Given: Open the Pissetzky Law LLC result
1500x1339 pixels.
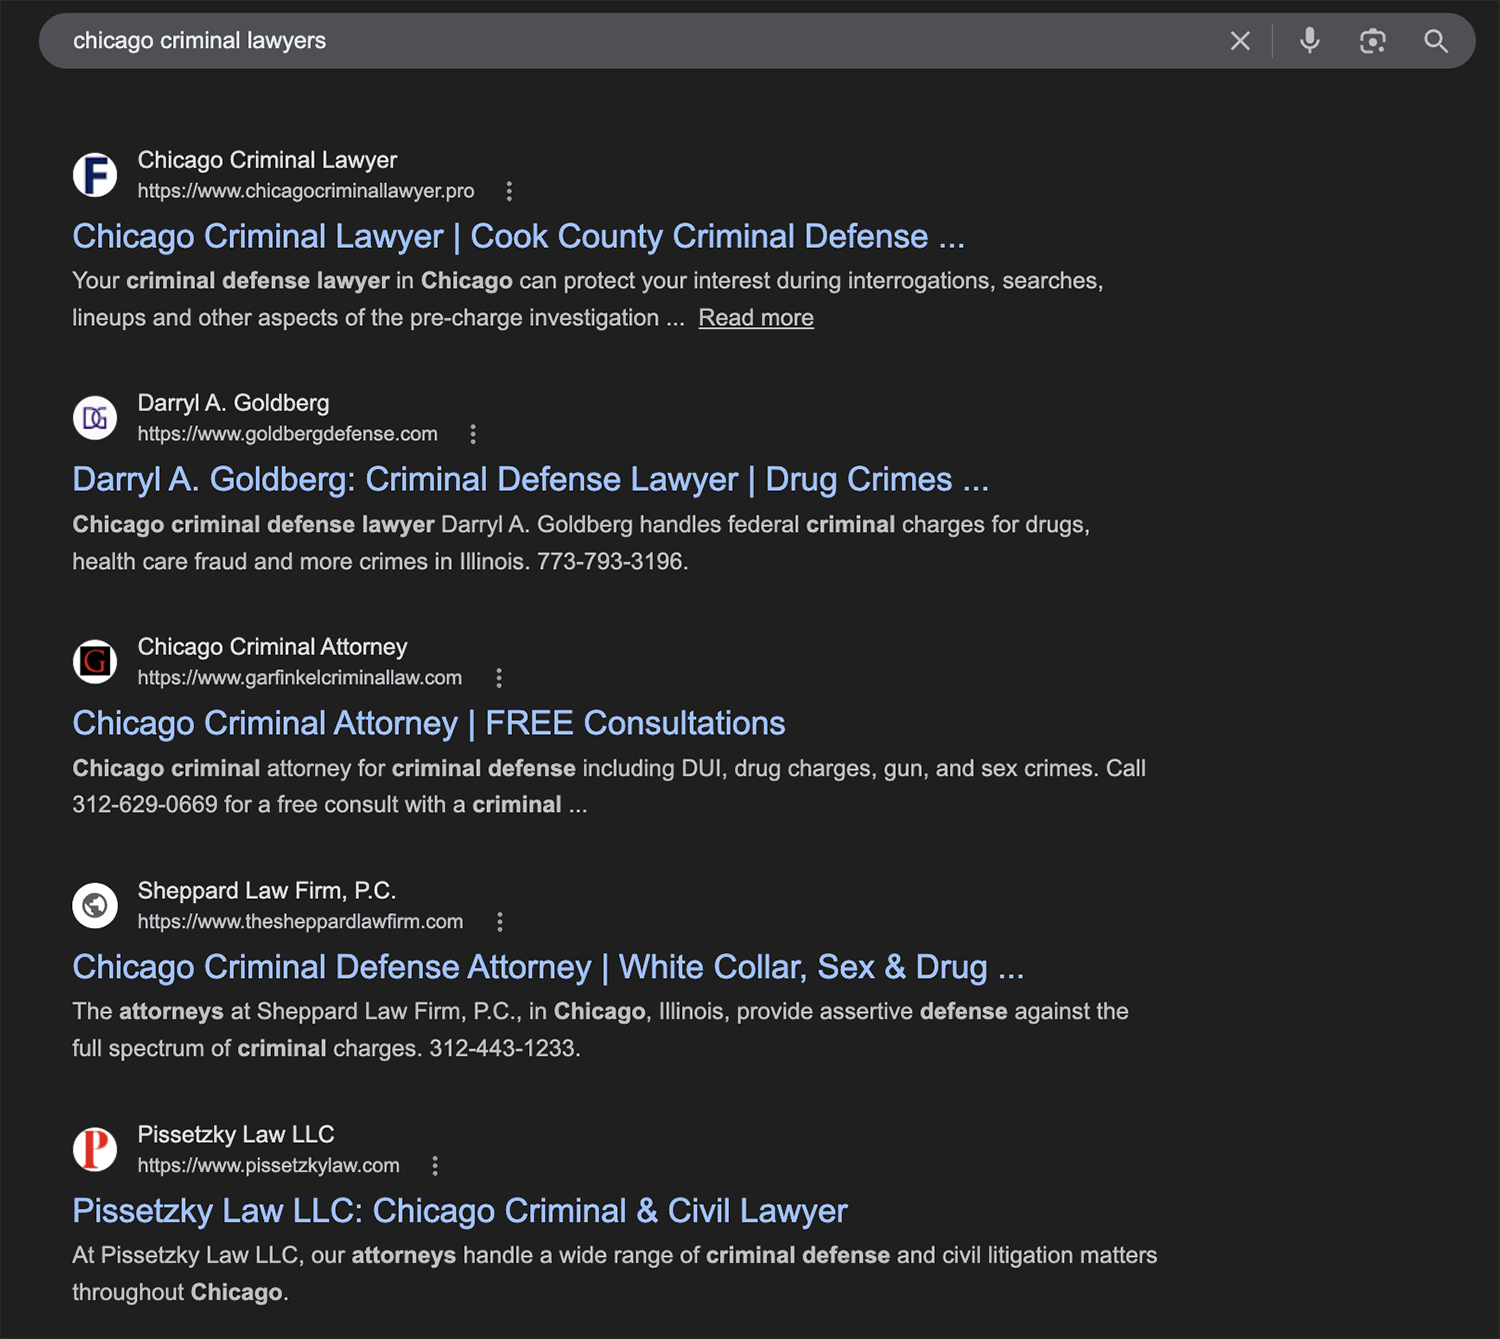Looking at the screenshot, I should pos(459,1210).
